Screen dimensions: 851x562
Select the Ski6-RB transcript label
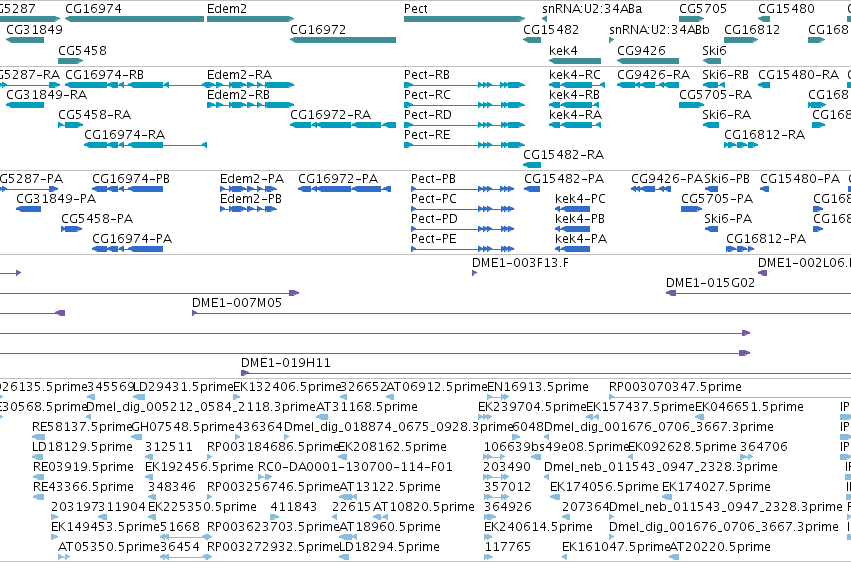(x=726, y=74)
